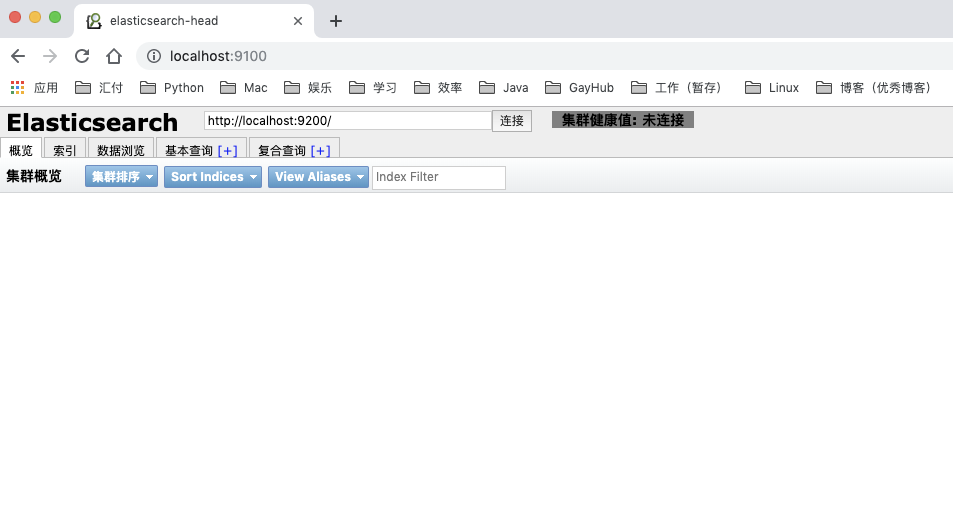The height and width of the screenshot is (511, 953).
Task: Open the 汇付 bookmark folder
Action: tap(98, 88)
